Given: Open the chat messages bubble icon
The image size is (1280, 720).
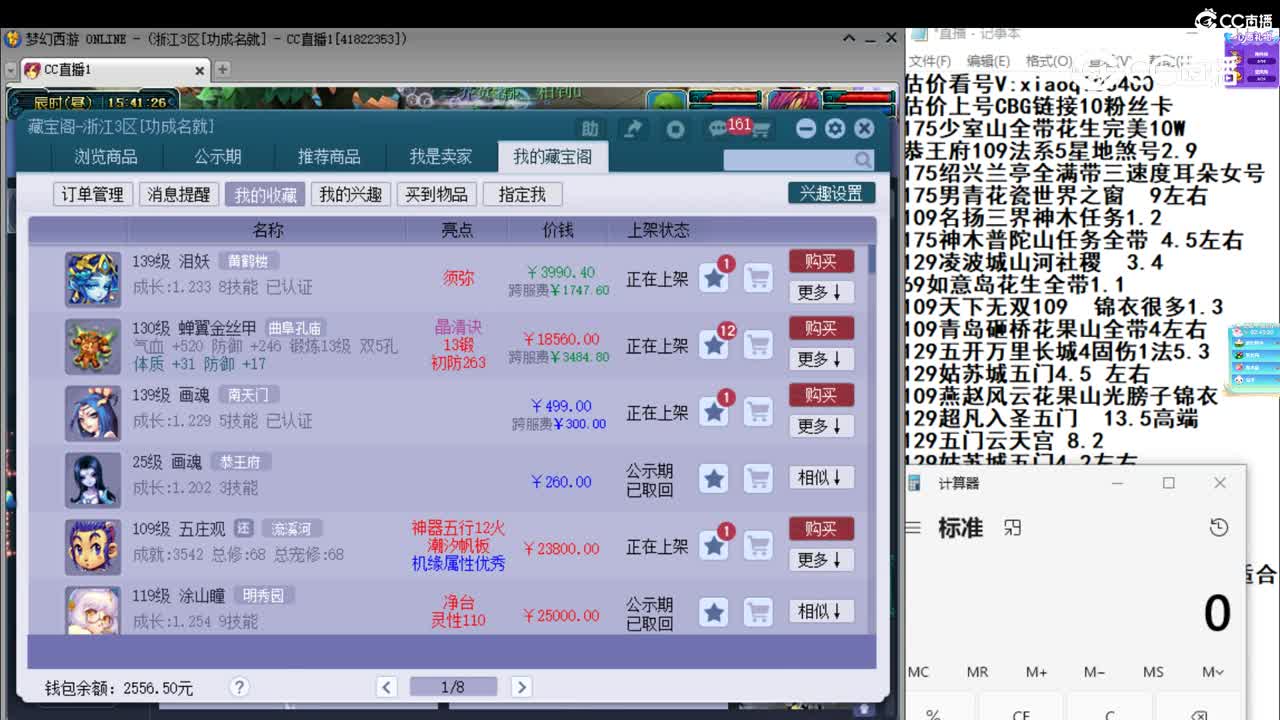Looking at the screenshot, I should (x=717, y=129).
